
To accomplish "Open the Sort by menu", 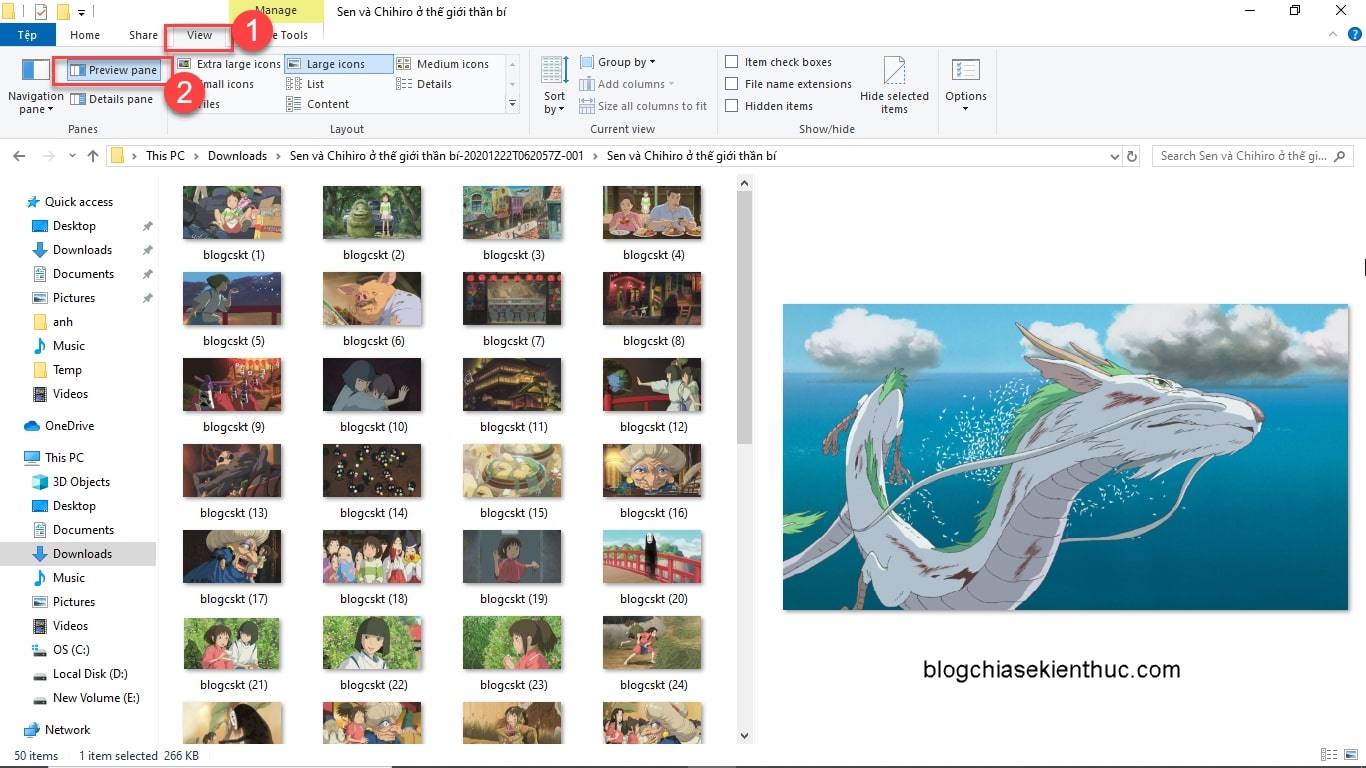I will (x=554, y=86).
